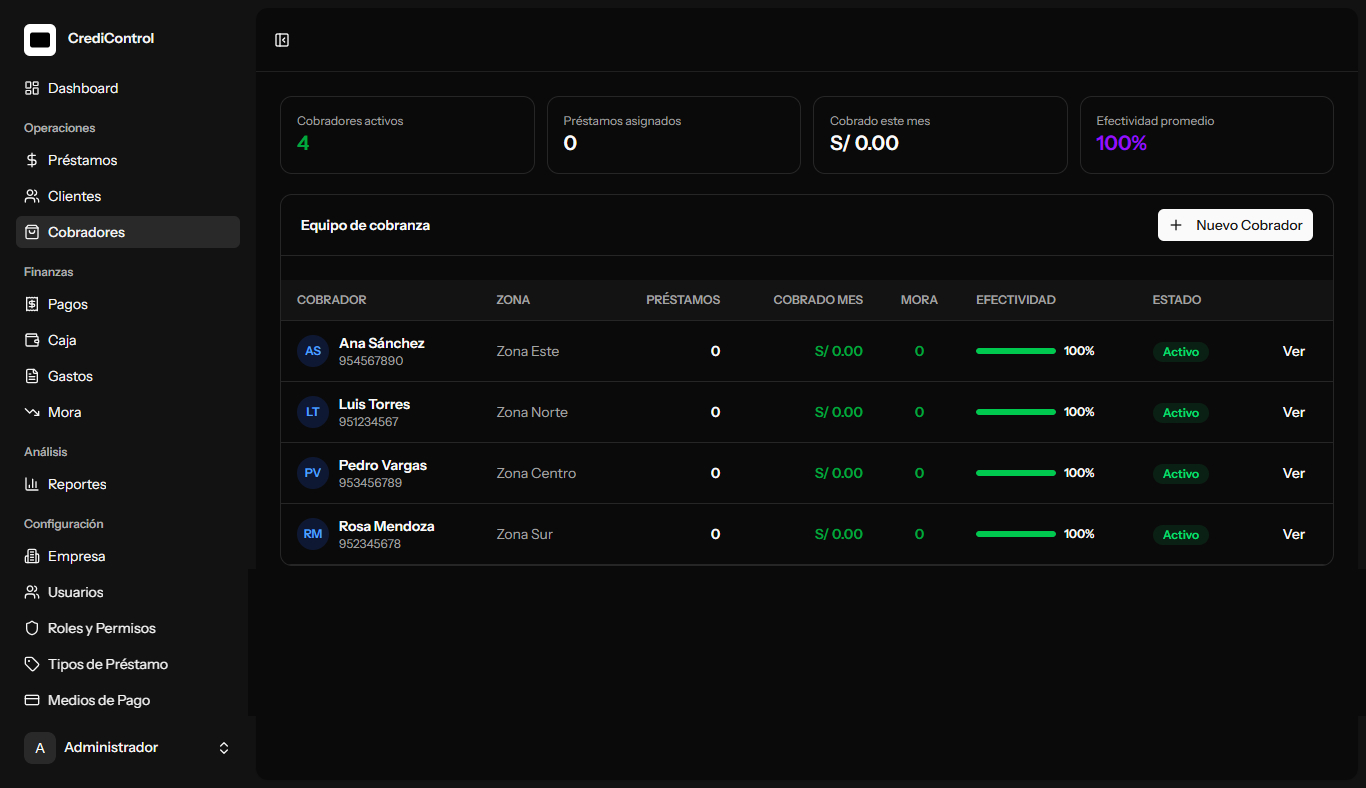Click the Nuevo Cobrador button
This screenshot has width=1366, height=788.
pos(1235,225)
